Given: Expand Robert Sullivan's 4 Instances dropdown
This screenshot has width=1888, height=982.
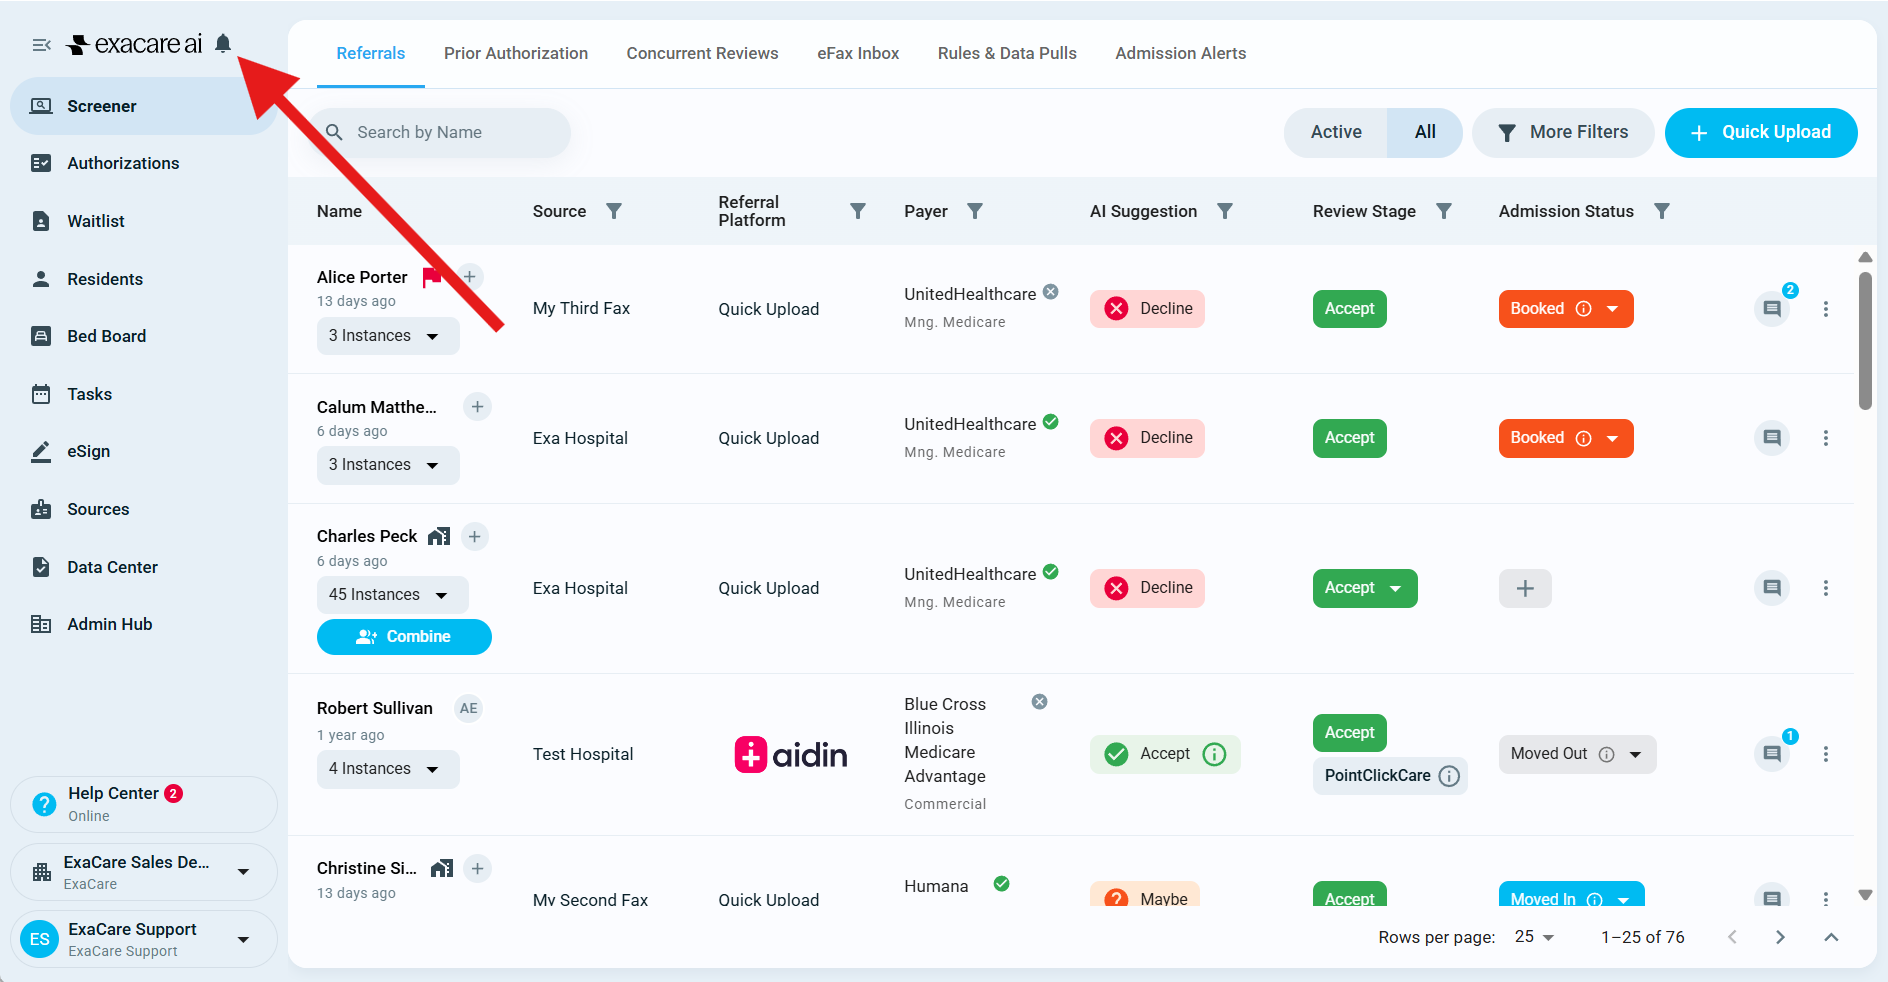Looking at the screenshot, I should coord(388,769).
